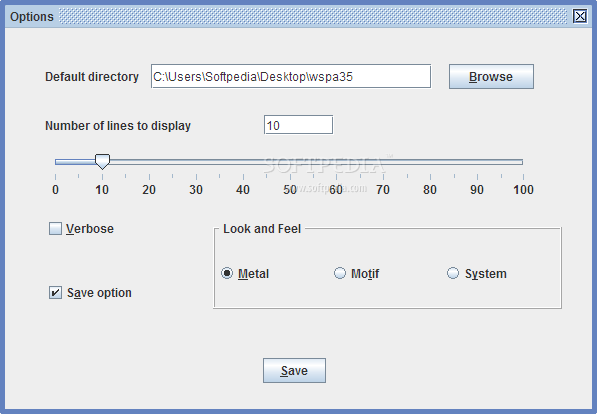Viewport: 597px width, 414px height.
Task: Click the Number of lines input box
Action: pyautogui.click(x=298, y=125)
